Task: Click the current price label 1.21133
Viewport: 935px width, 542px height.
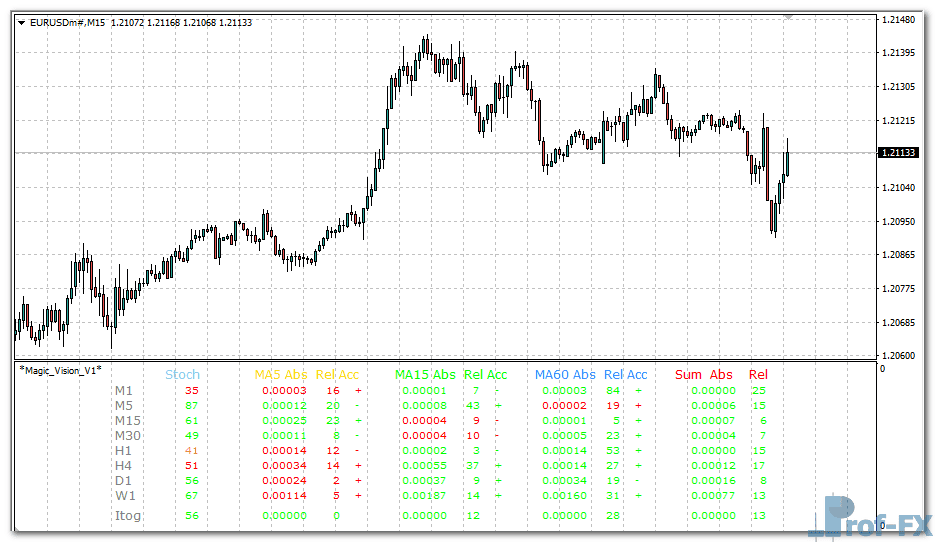Action: point(899,153)
